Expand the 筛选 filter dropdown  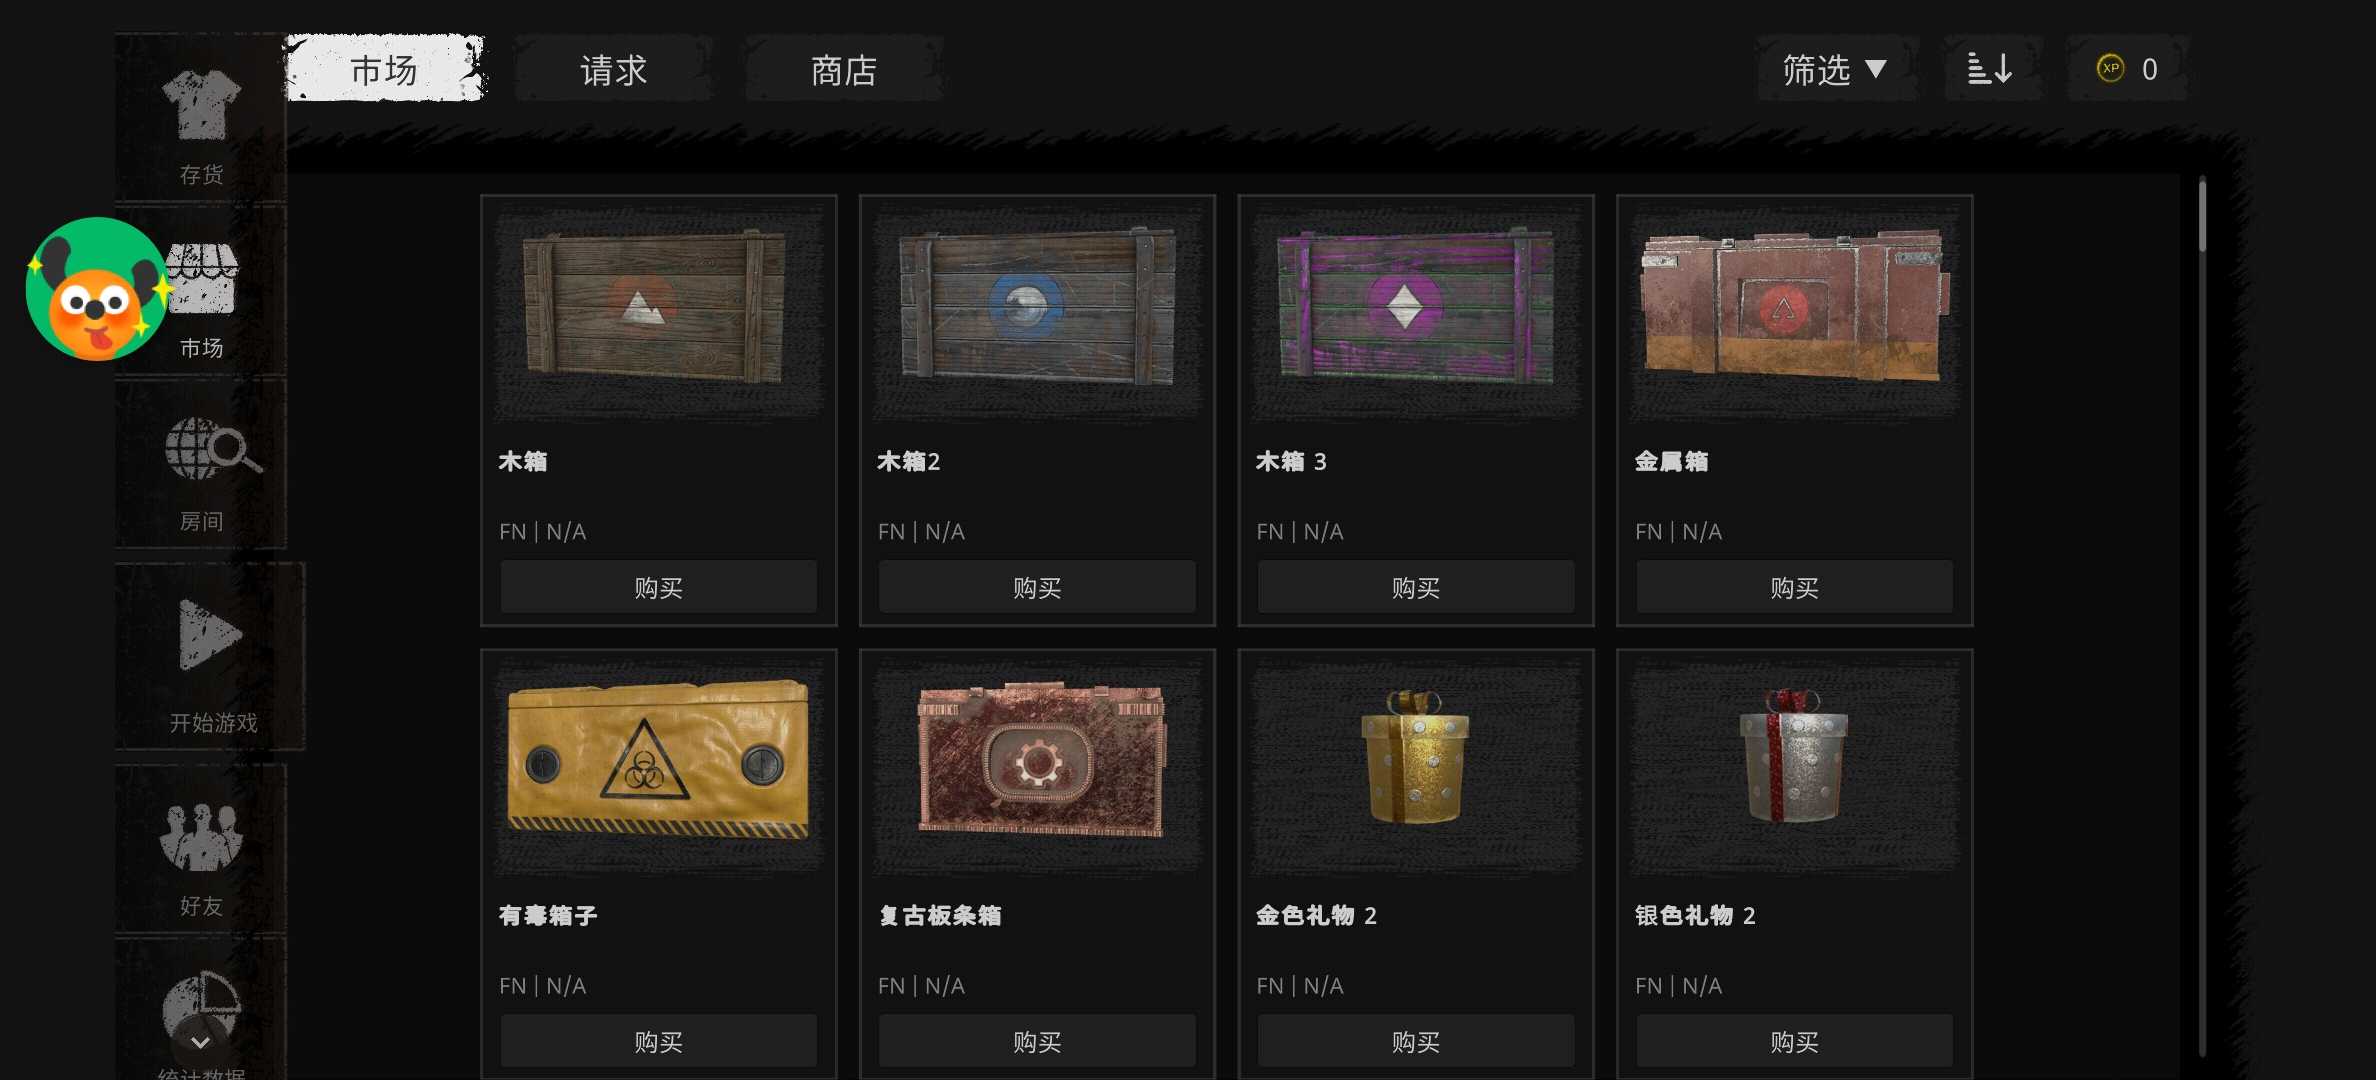point(1835,69)
